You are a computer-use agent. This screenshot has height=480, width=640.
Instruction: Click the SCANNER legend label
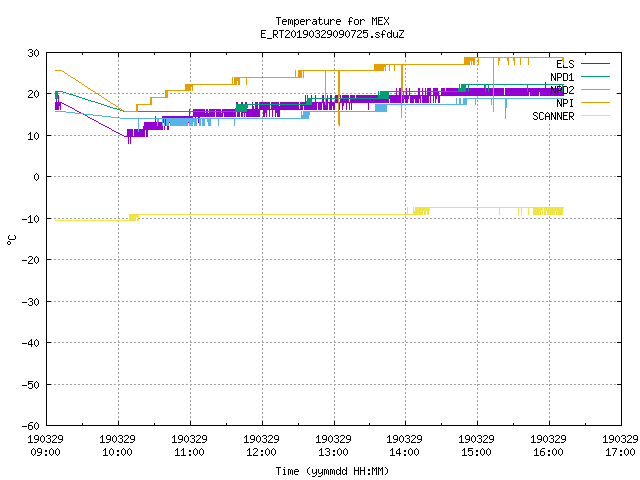point(553,116)
